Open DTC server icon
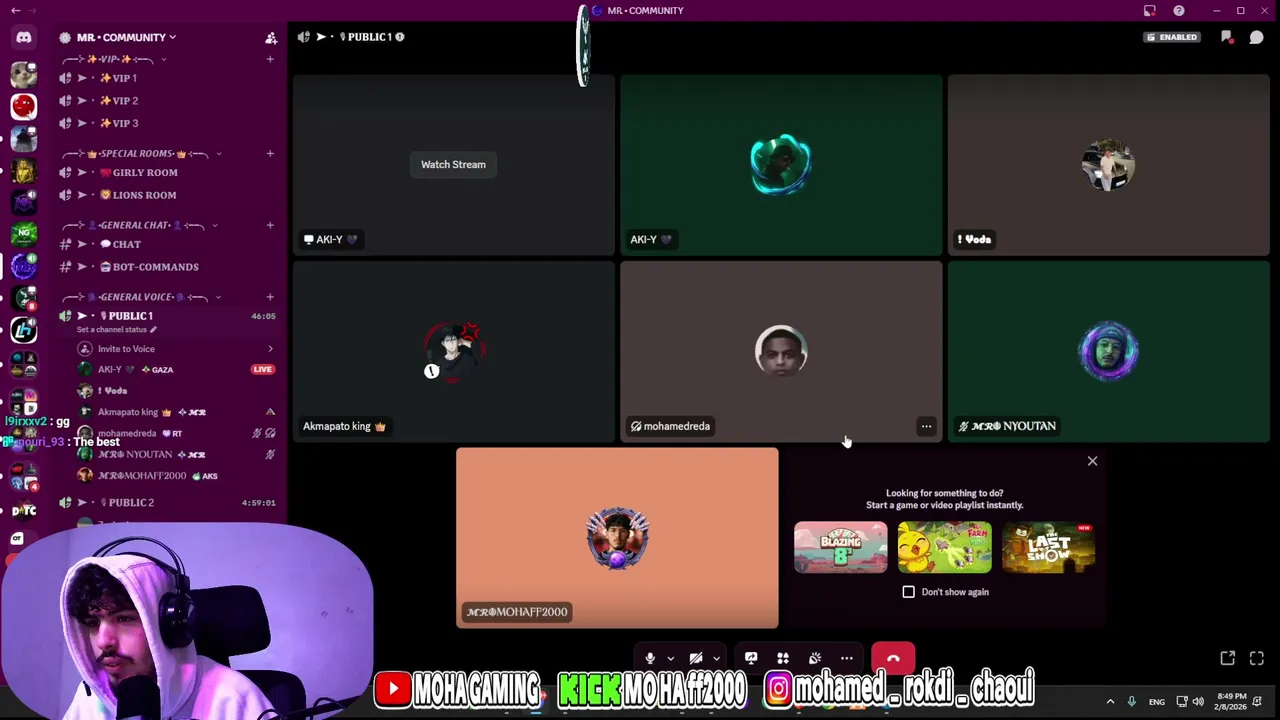Viewport: 1280px width, 720px height. [x=24, y=510]
